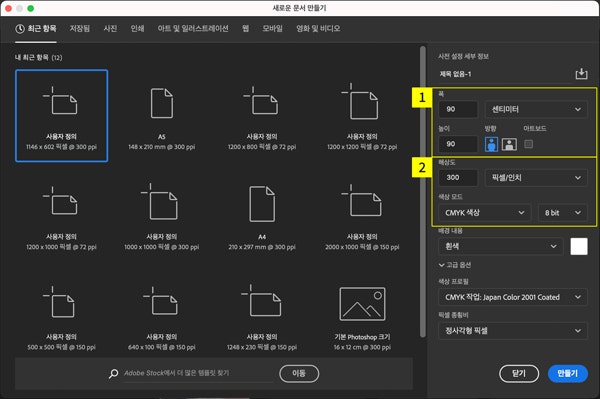Click the 이동 button next to search
600x399 pixels.
299,373
